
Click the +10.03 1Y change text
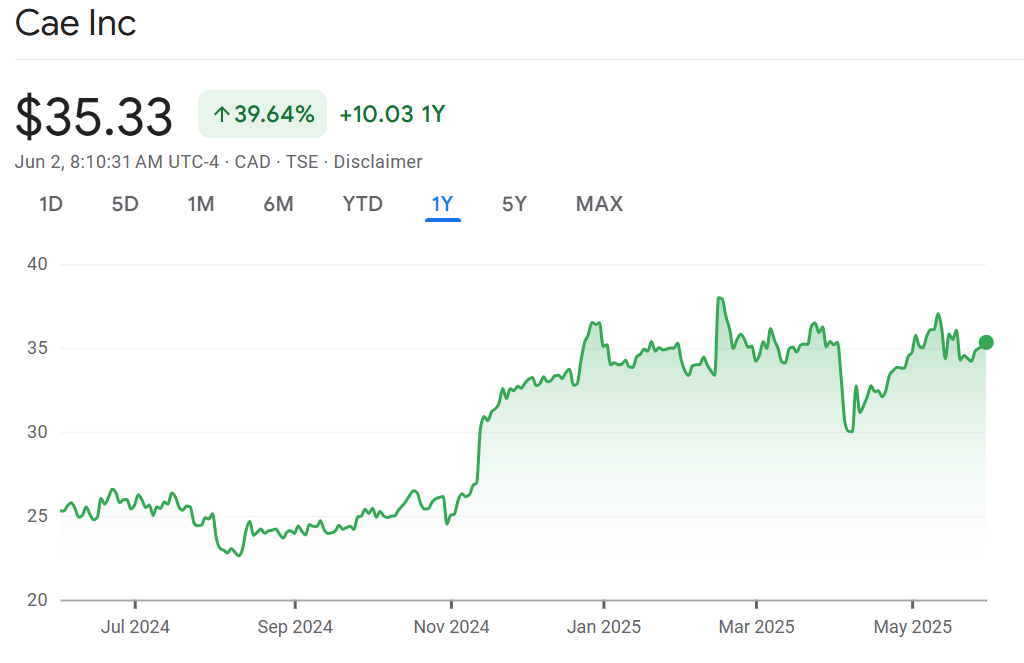[392, 114]
